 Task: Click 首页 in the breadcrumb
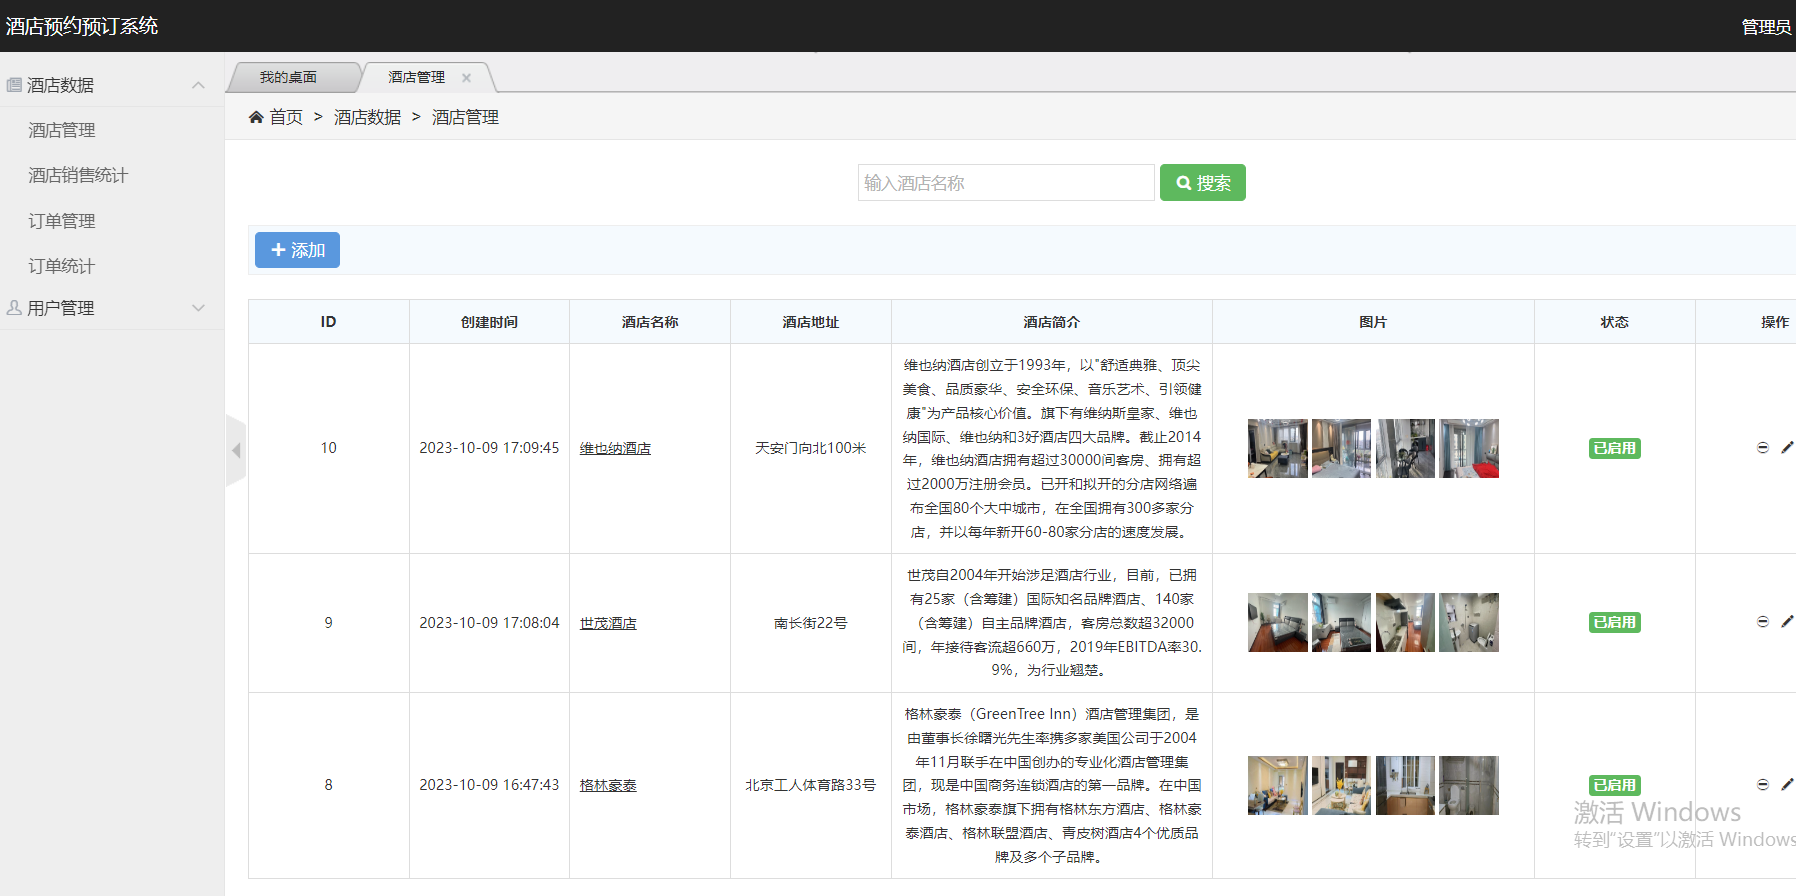286,117
